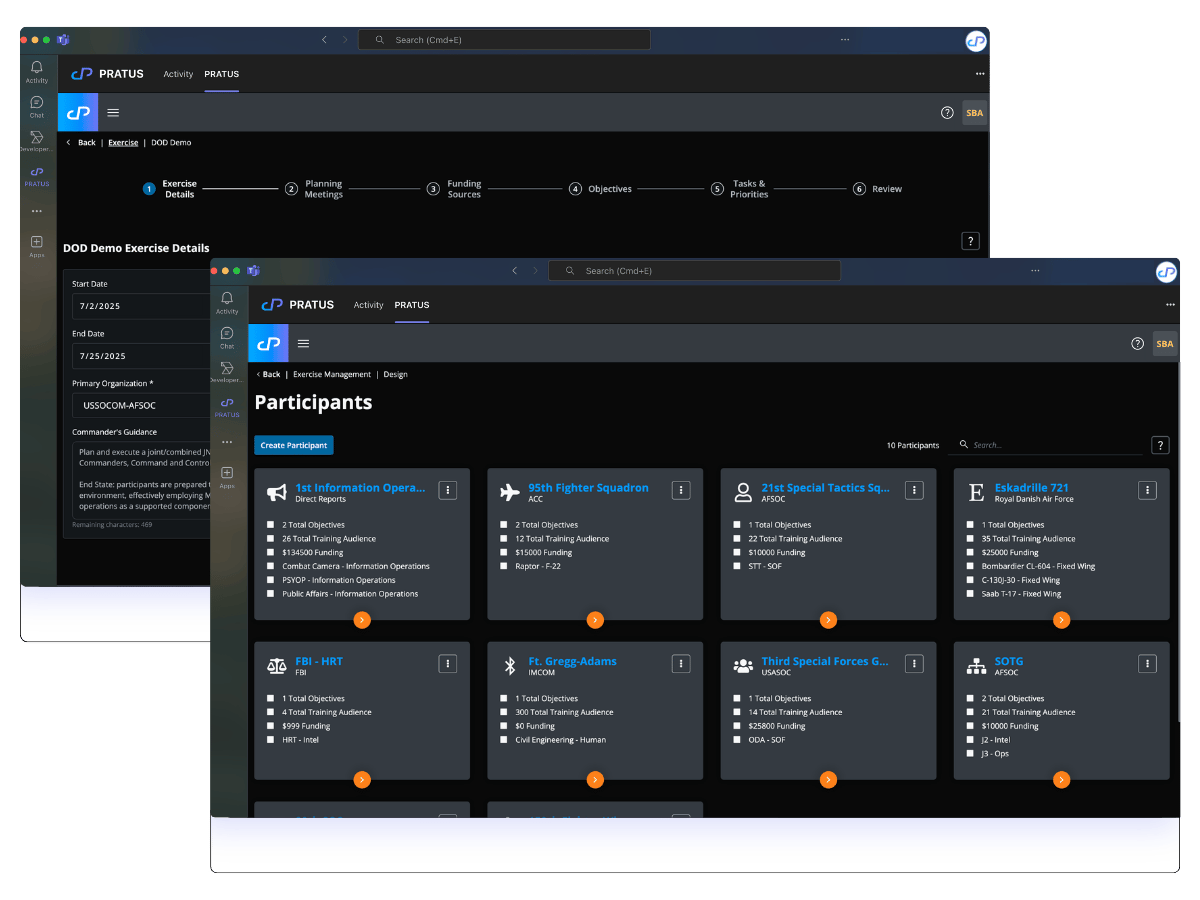The image size is (1200, 900).
Task: Click the Create Participant button
Action: (293, 444)
